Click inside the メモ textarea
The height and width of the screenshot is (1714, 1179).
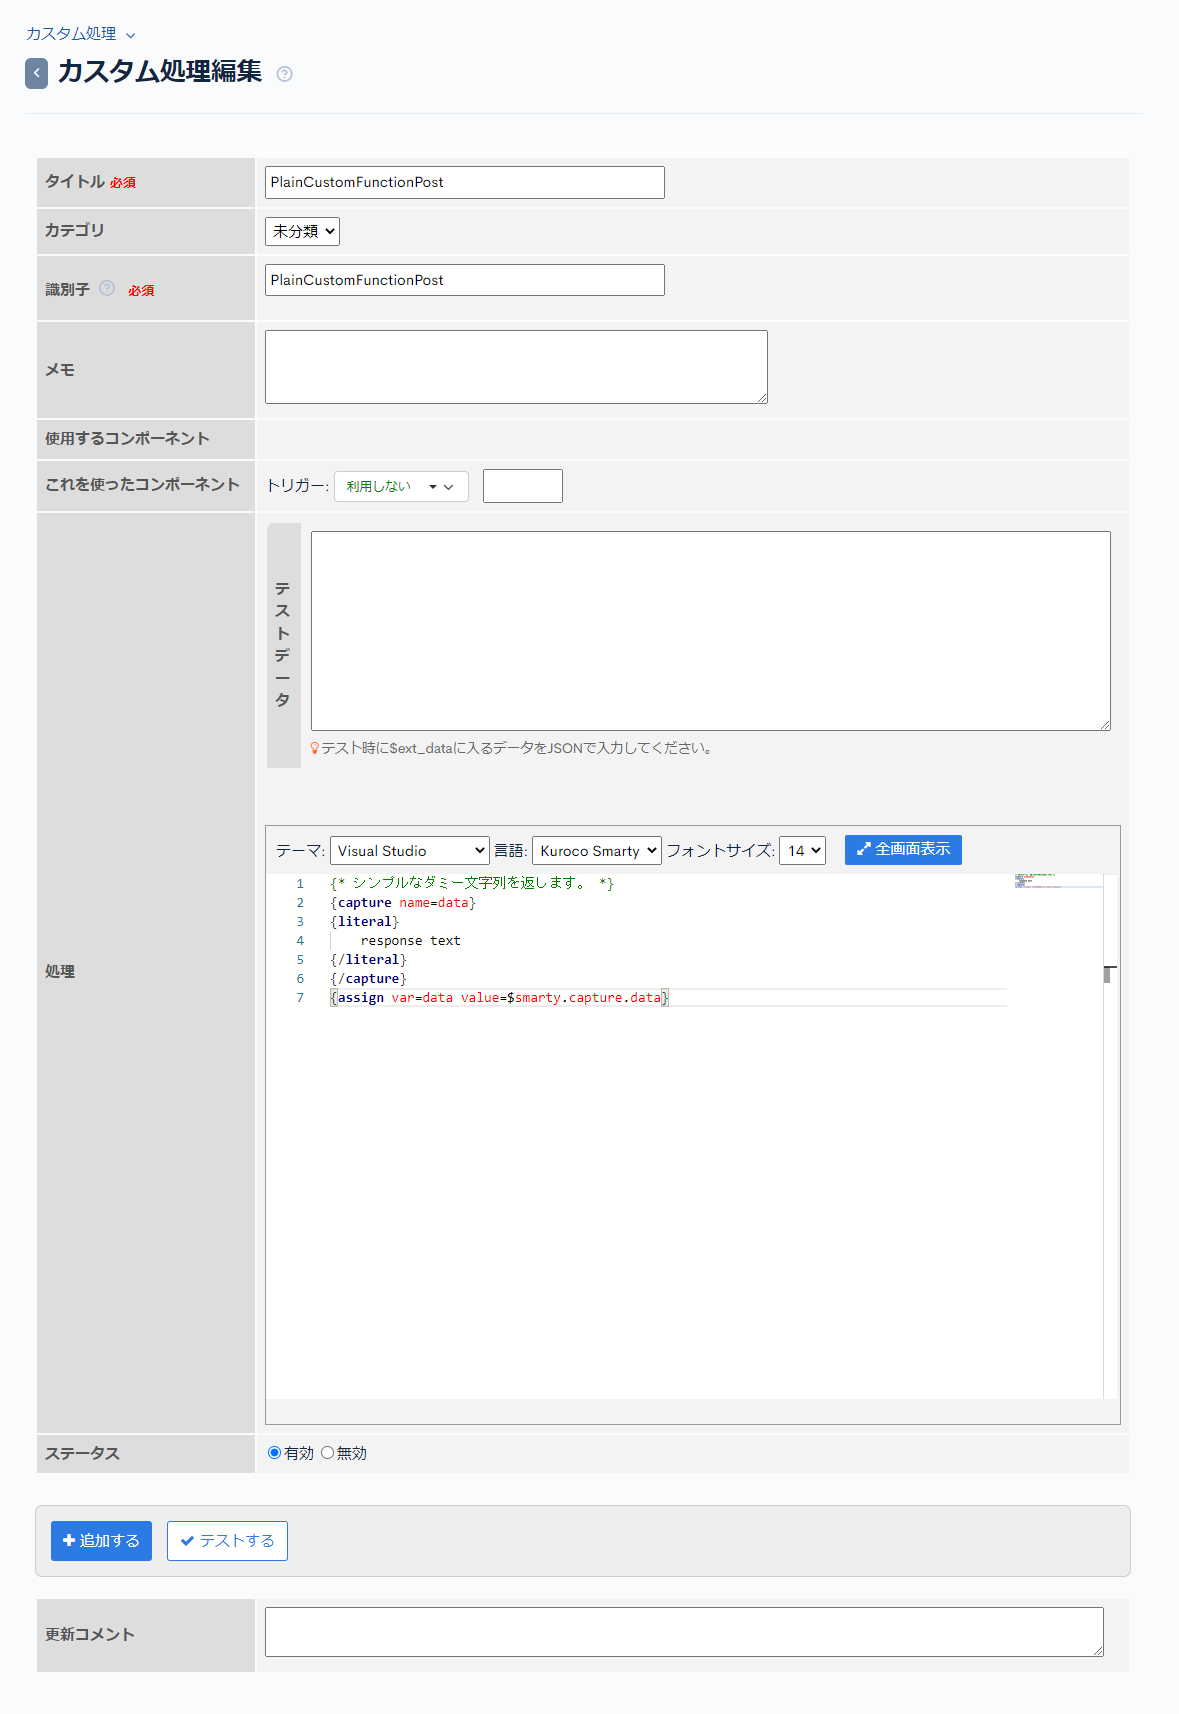(x=516, y=367)
